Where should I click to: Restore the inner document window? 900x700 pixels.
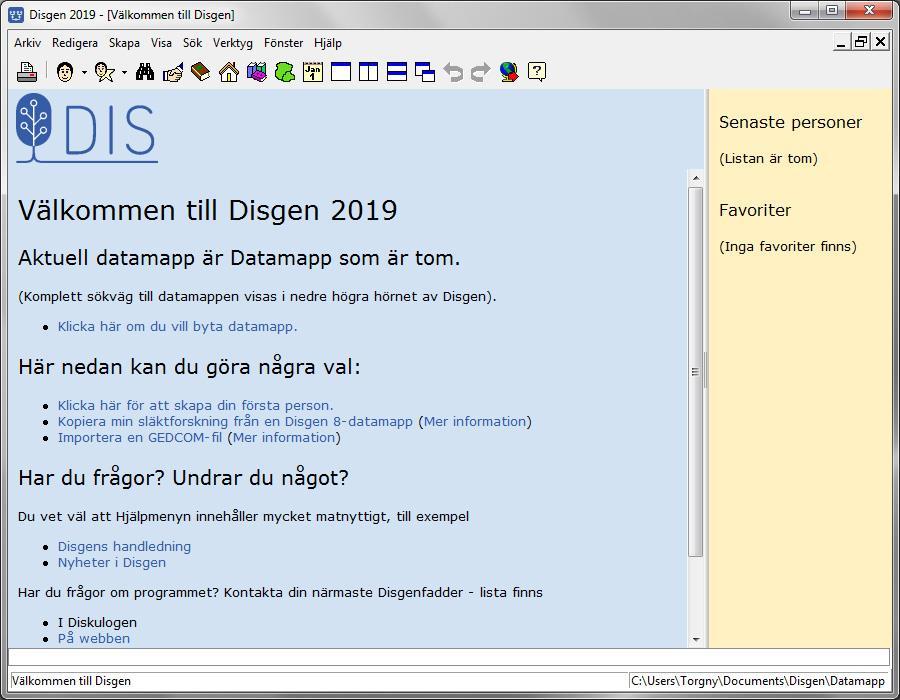[861, 42]
